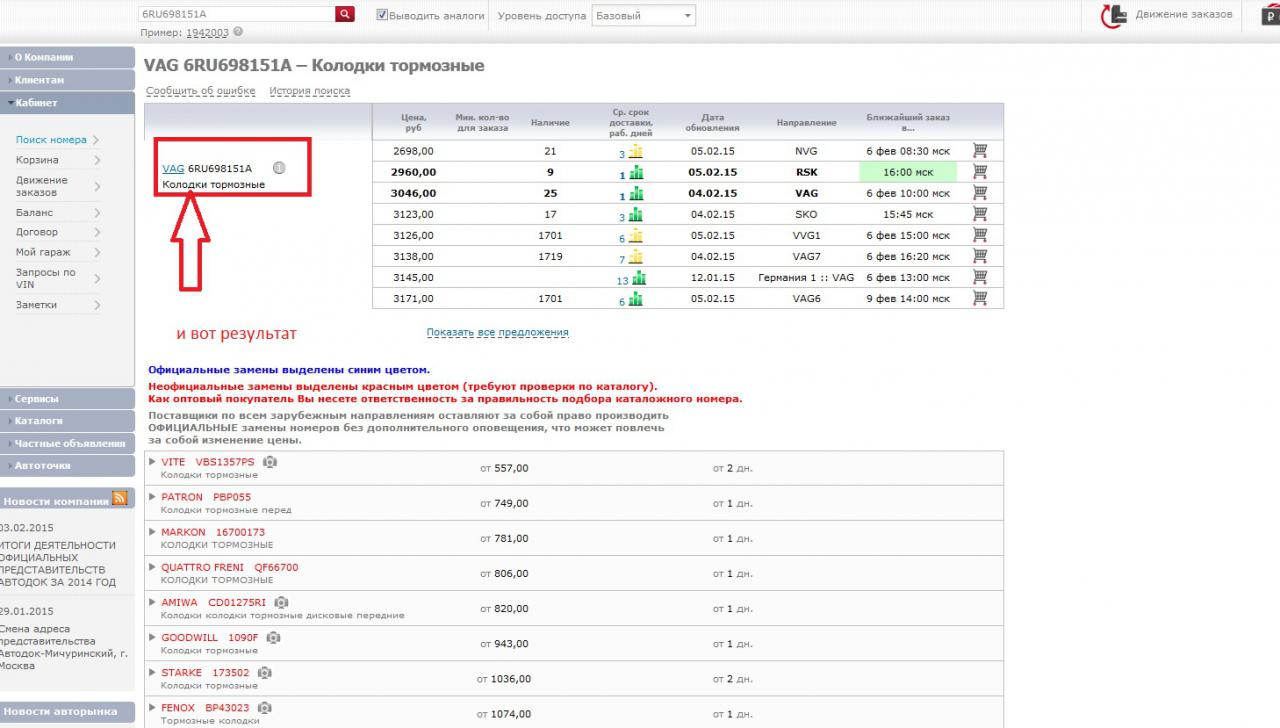This screenshot has width=1280, height=728.
Task: Open the Новости авторынка panel header
Action: [67, 712]
